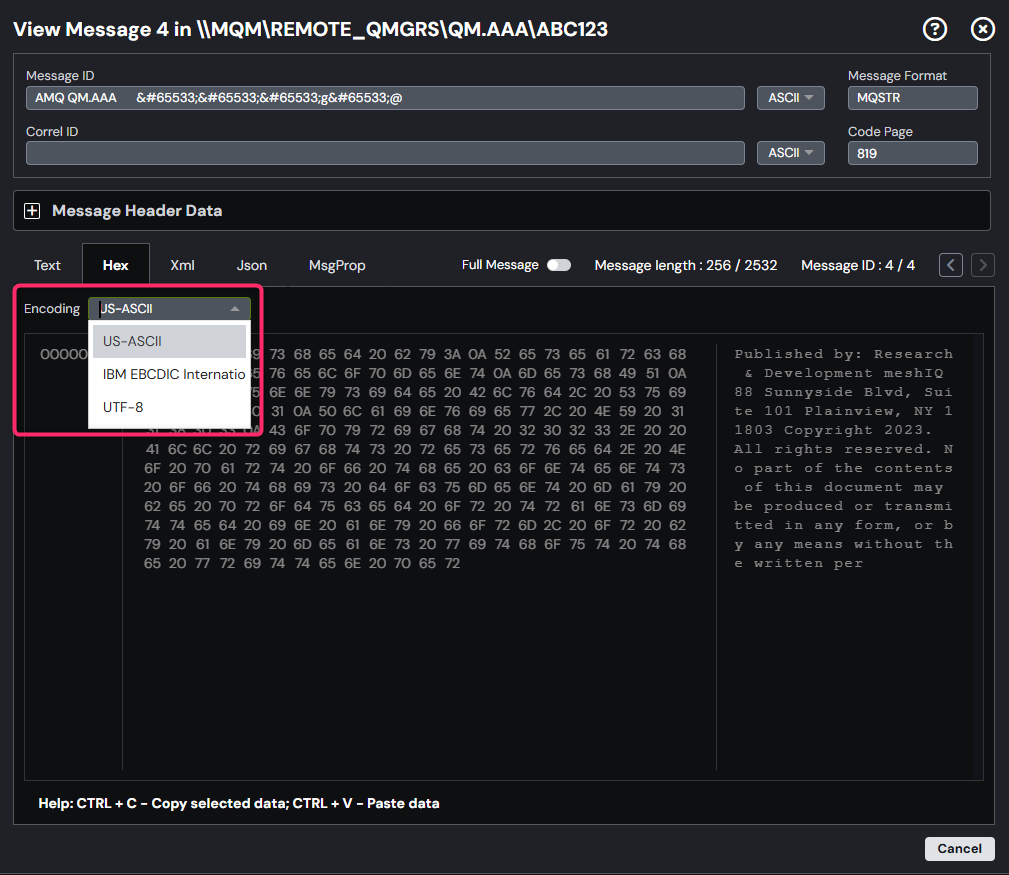
Task: Collapse the open Encoding dropdown
Action: click(168, 308)
